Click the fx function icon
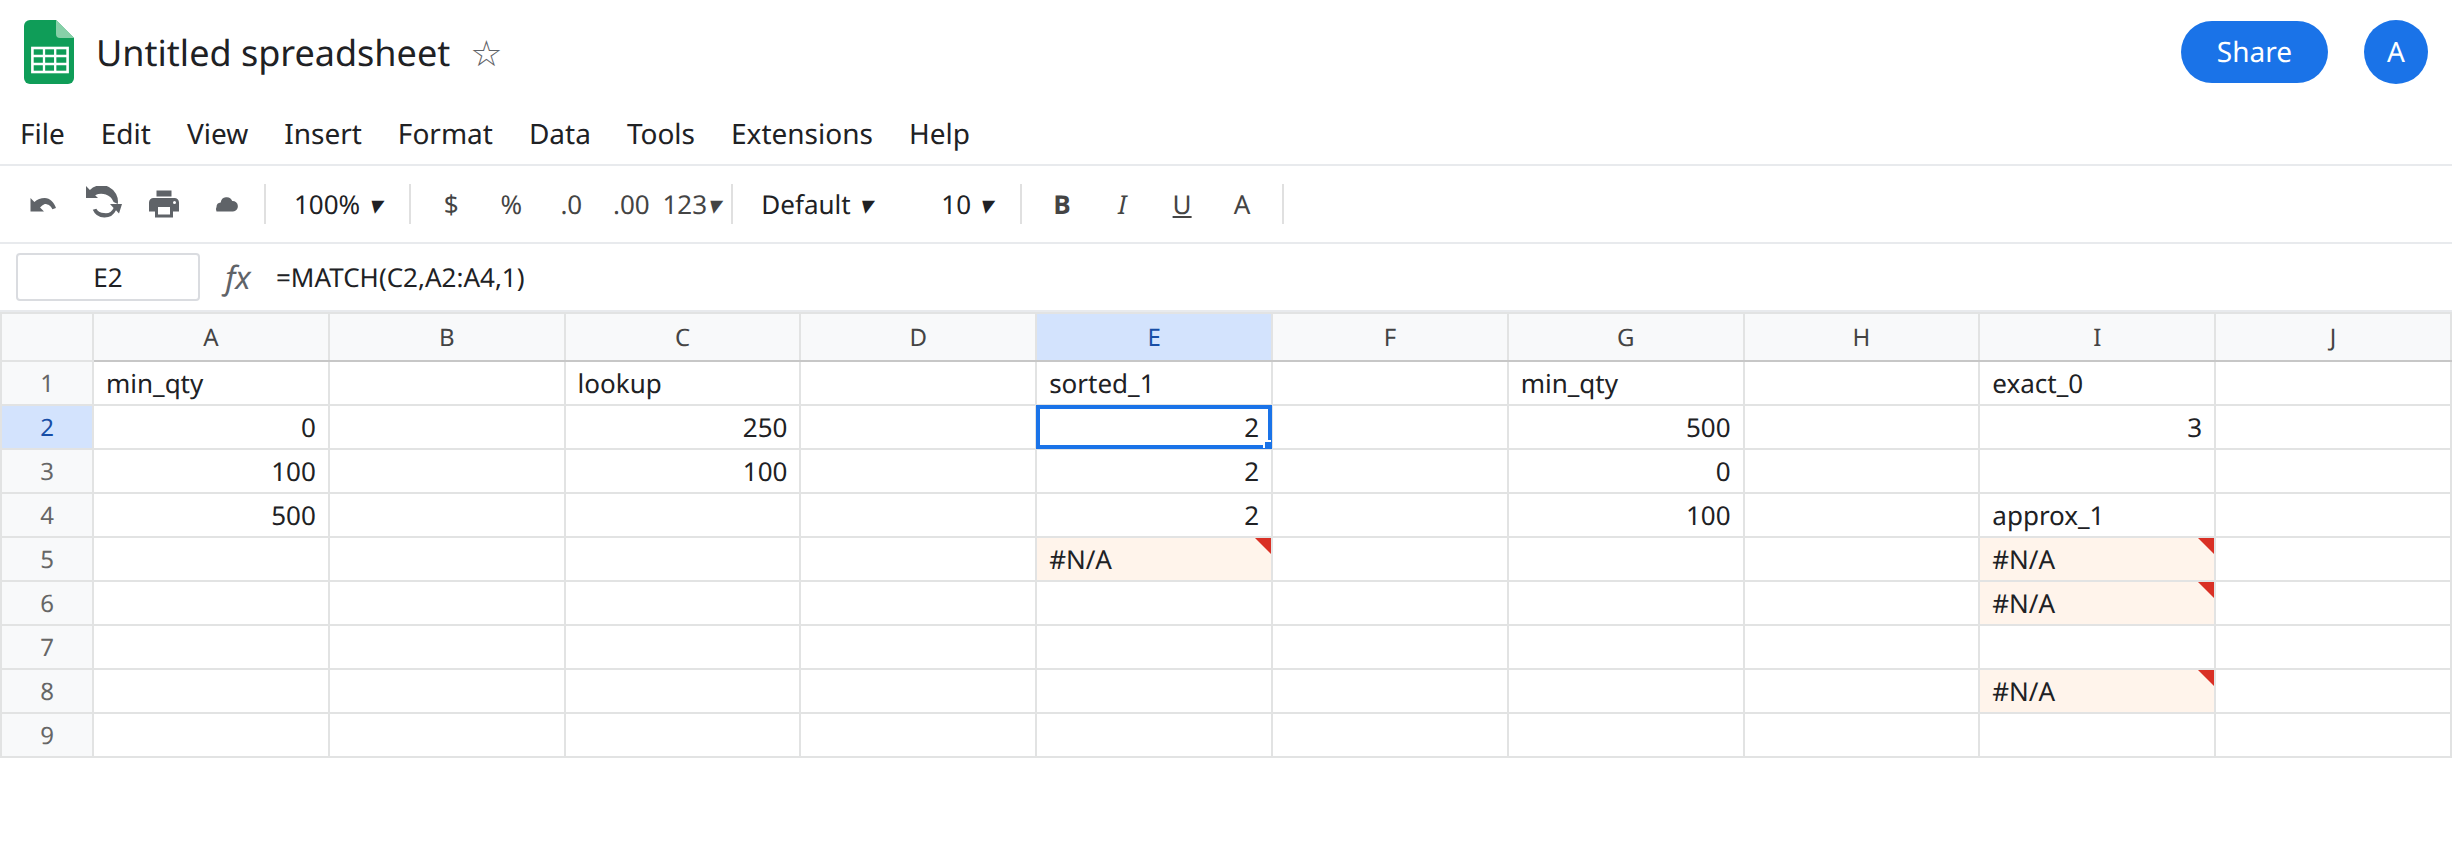2452x860 pixels. coord(237,278)
